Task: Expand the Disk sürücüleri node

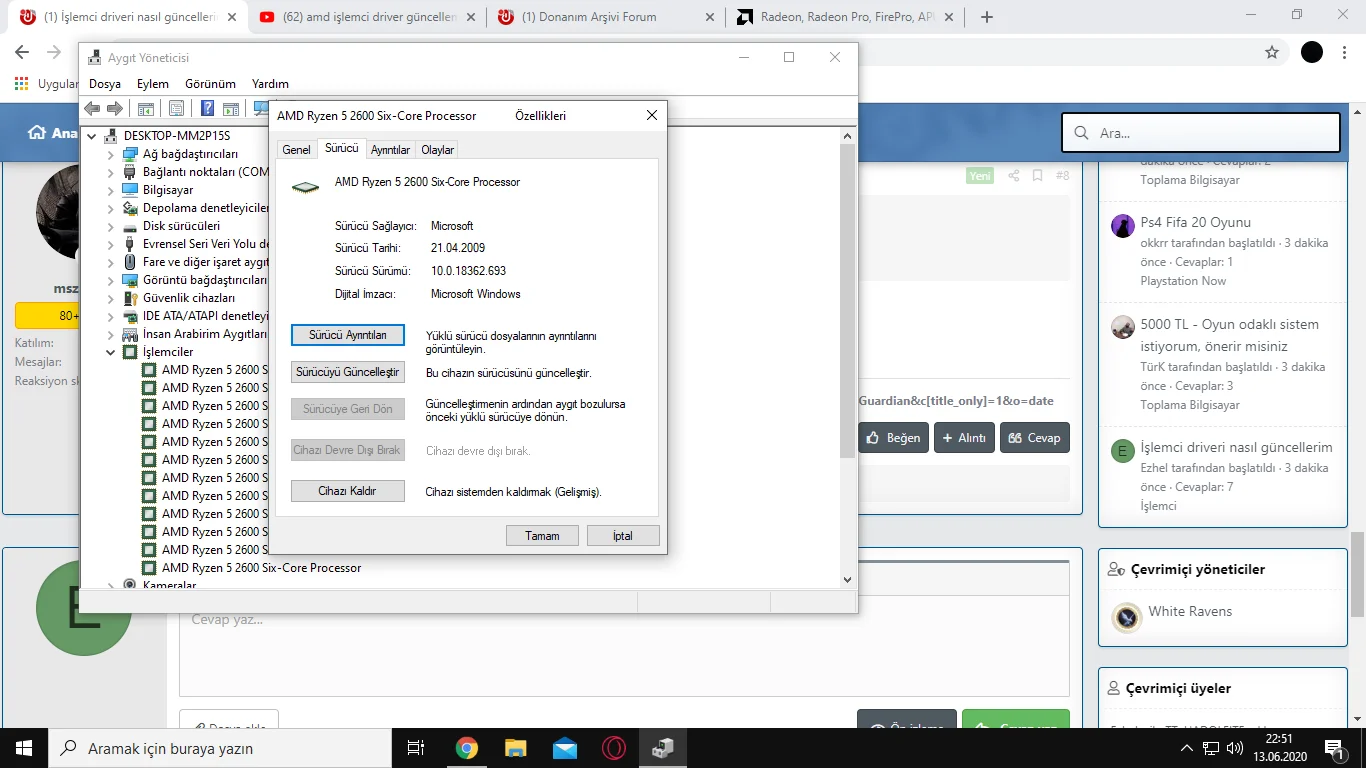Action: [x=111, y=226]
